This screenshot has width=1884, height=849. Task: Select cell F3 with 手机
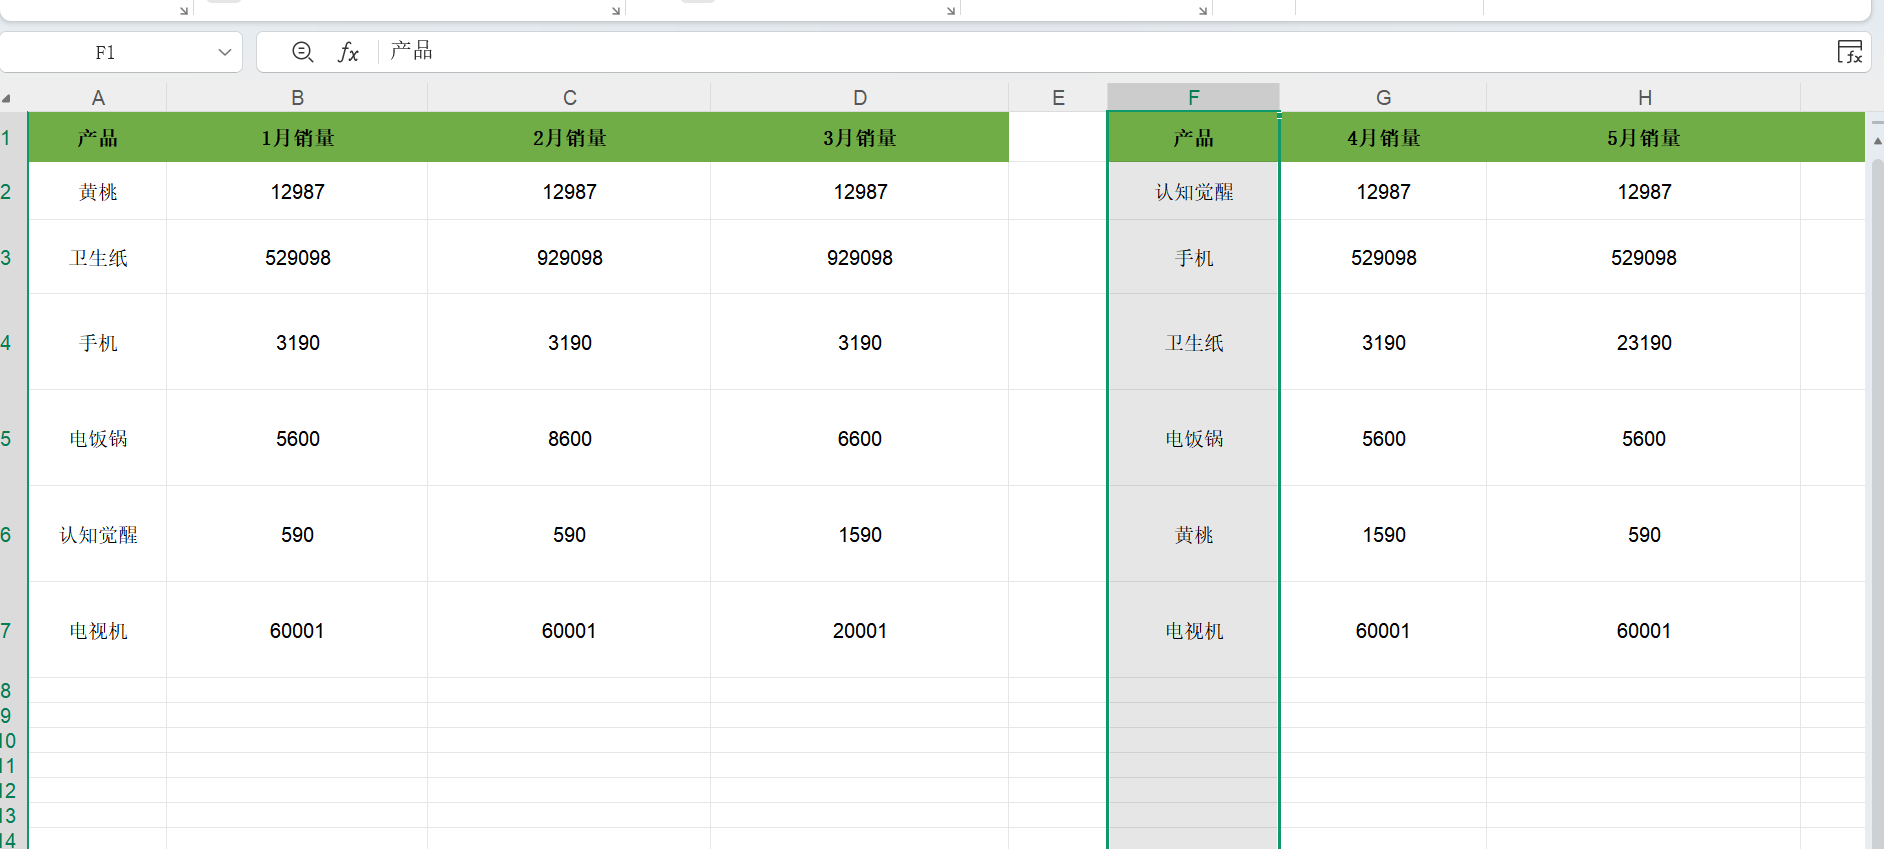click(1193, 257)
